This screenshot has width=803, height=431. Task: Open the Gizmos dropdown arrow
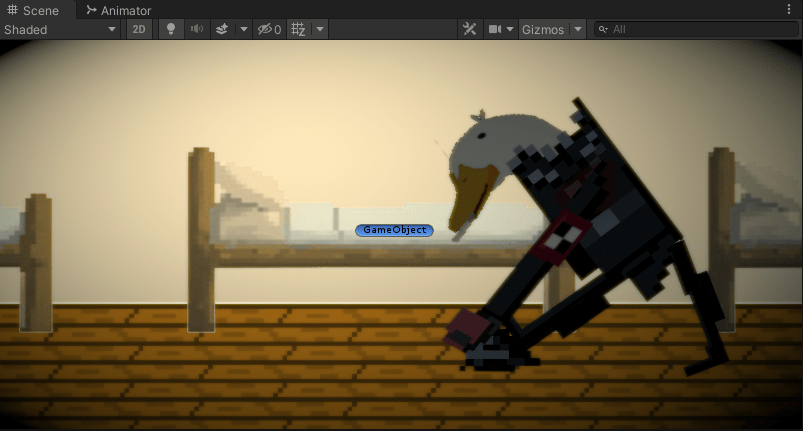point(578,29)
